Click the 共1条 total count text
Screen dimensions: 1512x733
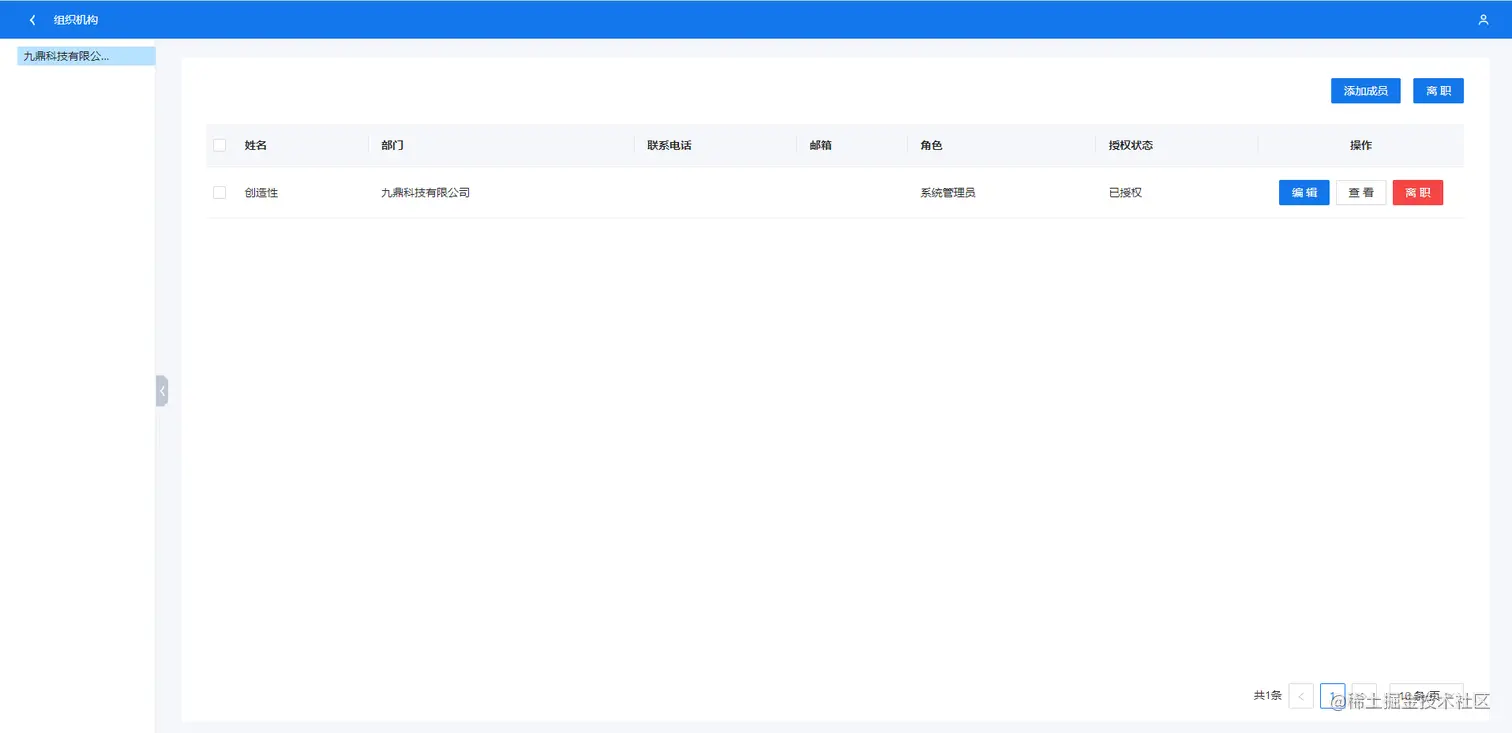click(1267, 695)
